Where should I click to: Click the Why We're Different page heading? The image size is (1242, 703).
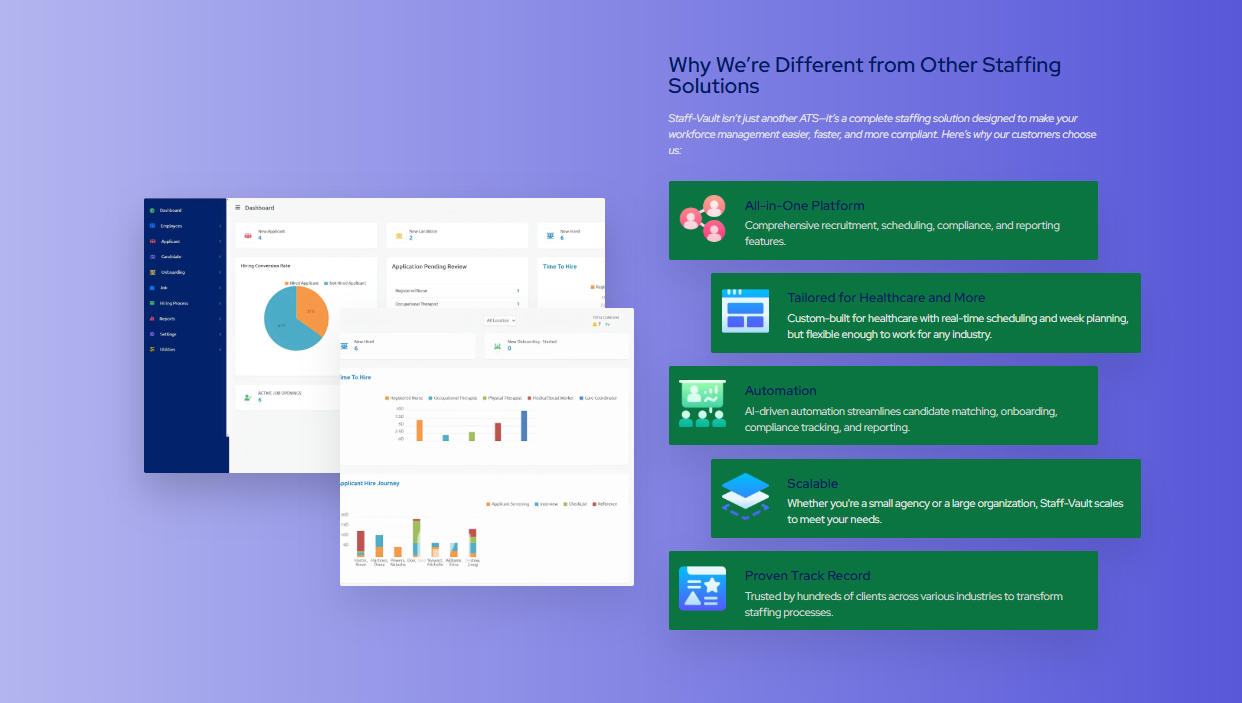[x=865, y=75]
